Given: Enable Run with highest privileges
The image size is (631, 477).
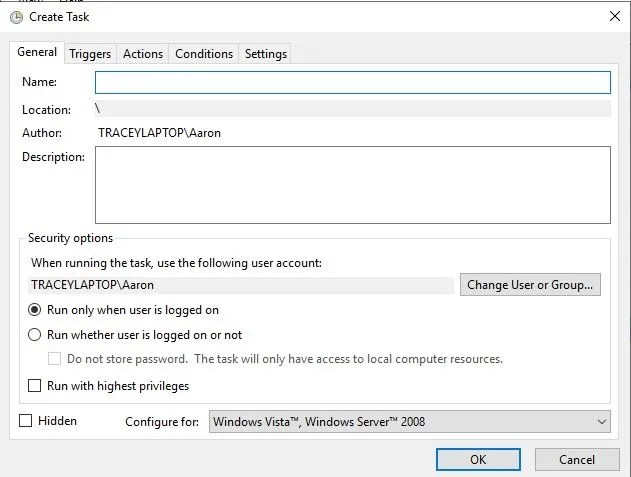Looking at the screenshot, I should [x=35, y=385].
